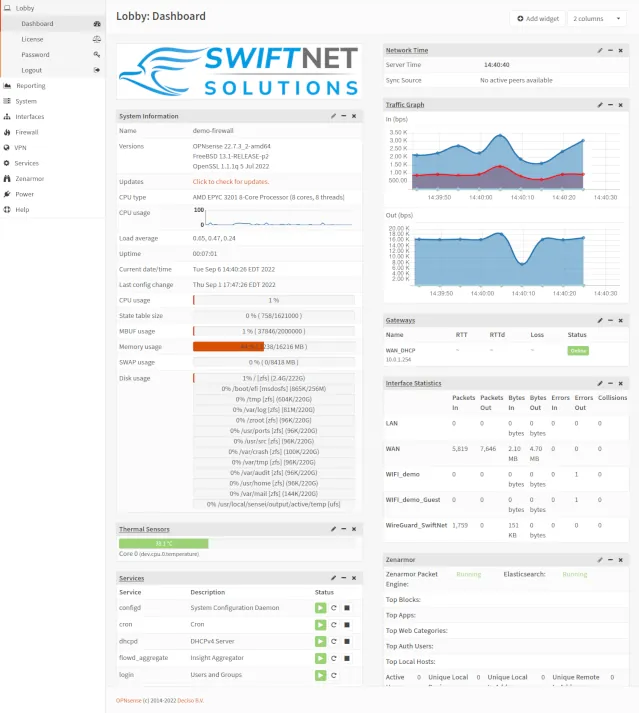Edit the Zenarmor widget

click(600, 560)
